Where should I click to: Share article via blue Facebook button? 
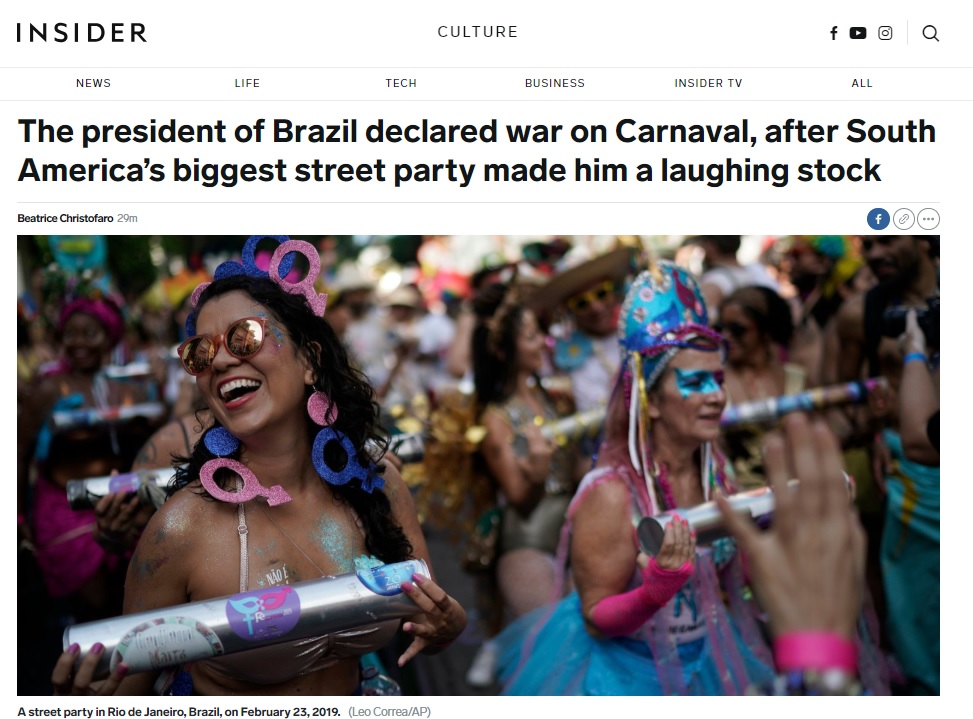(878, 218)
